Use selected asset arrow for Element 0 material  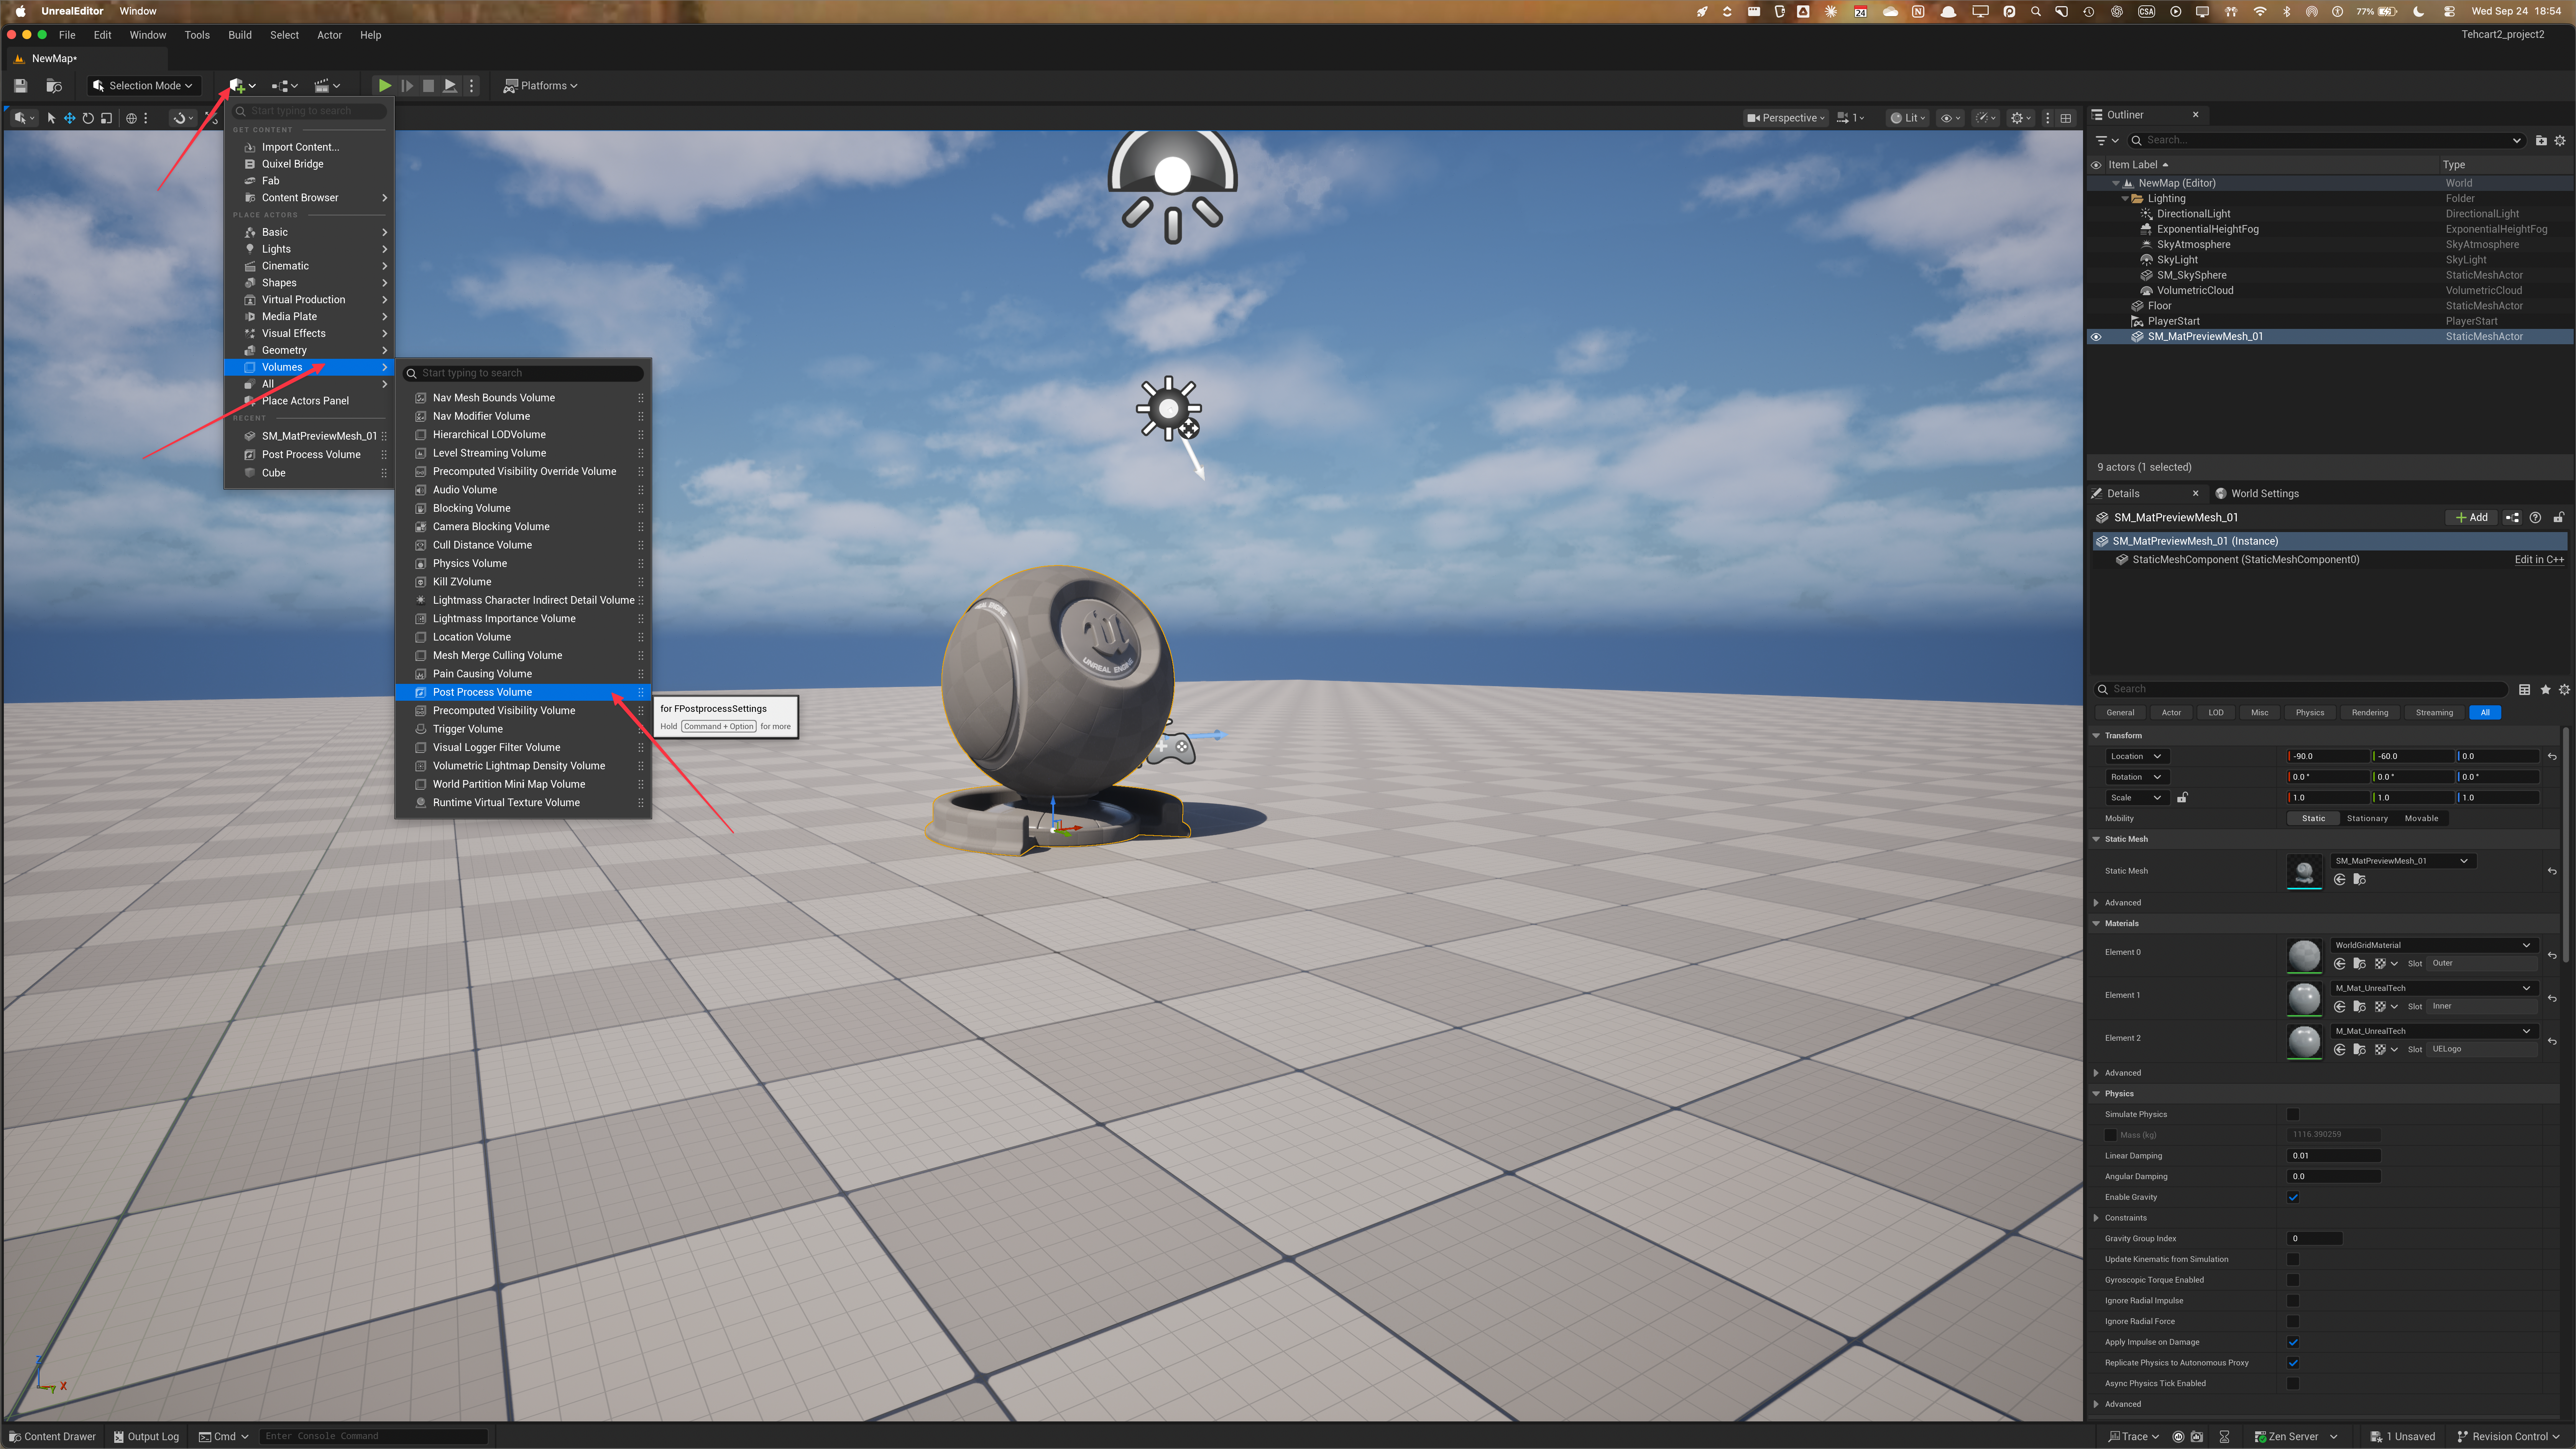2340,964
